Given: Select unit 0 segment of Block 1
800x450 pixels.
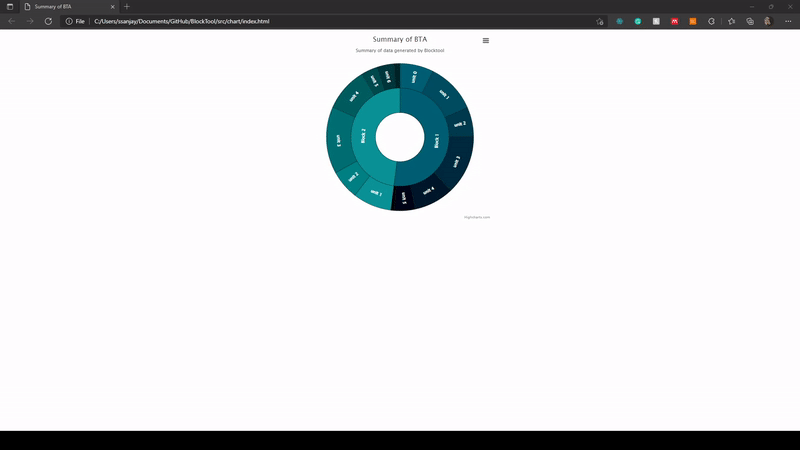Looking at the screenshot, I should 415,77.
